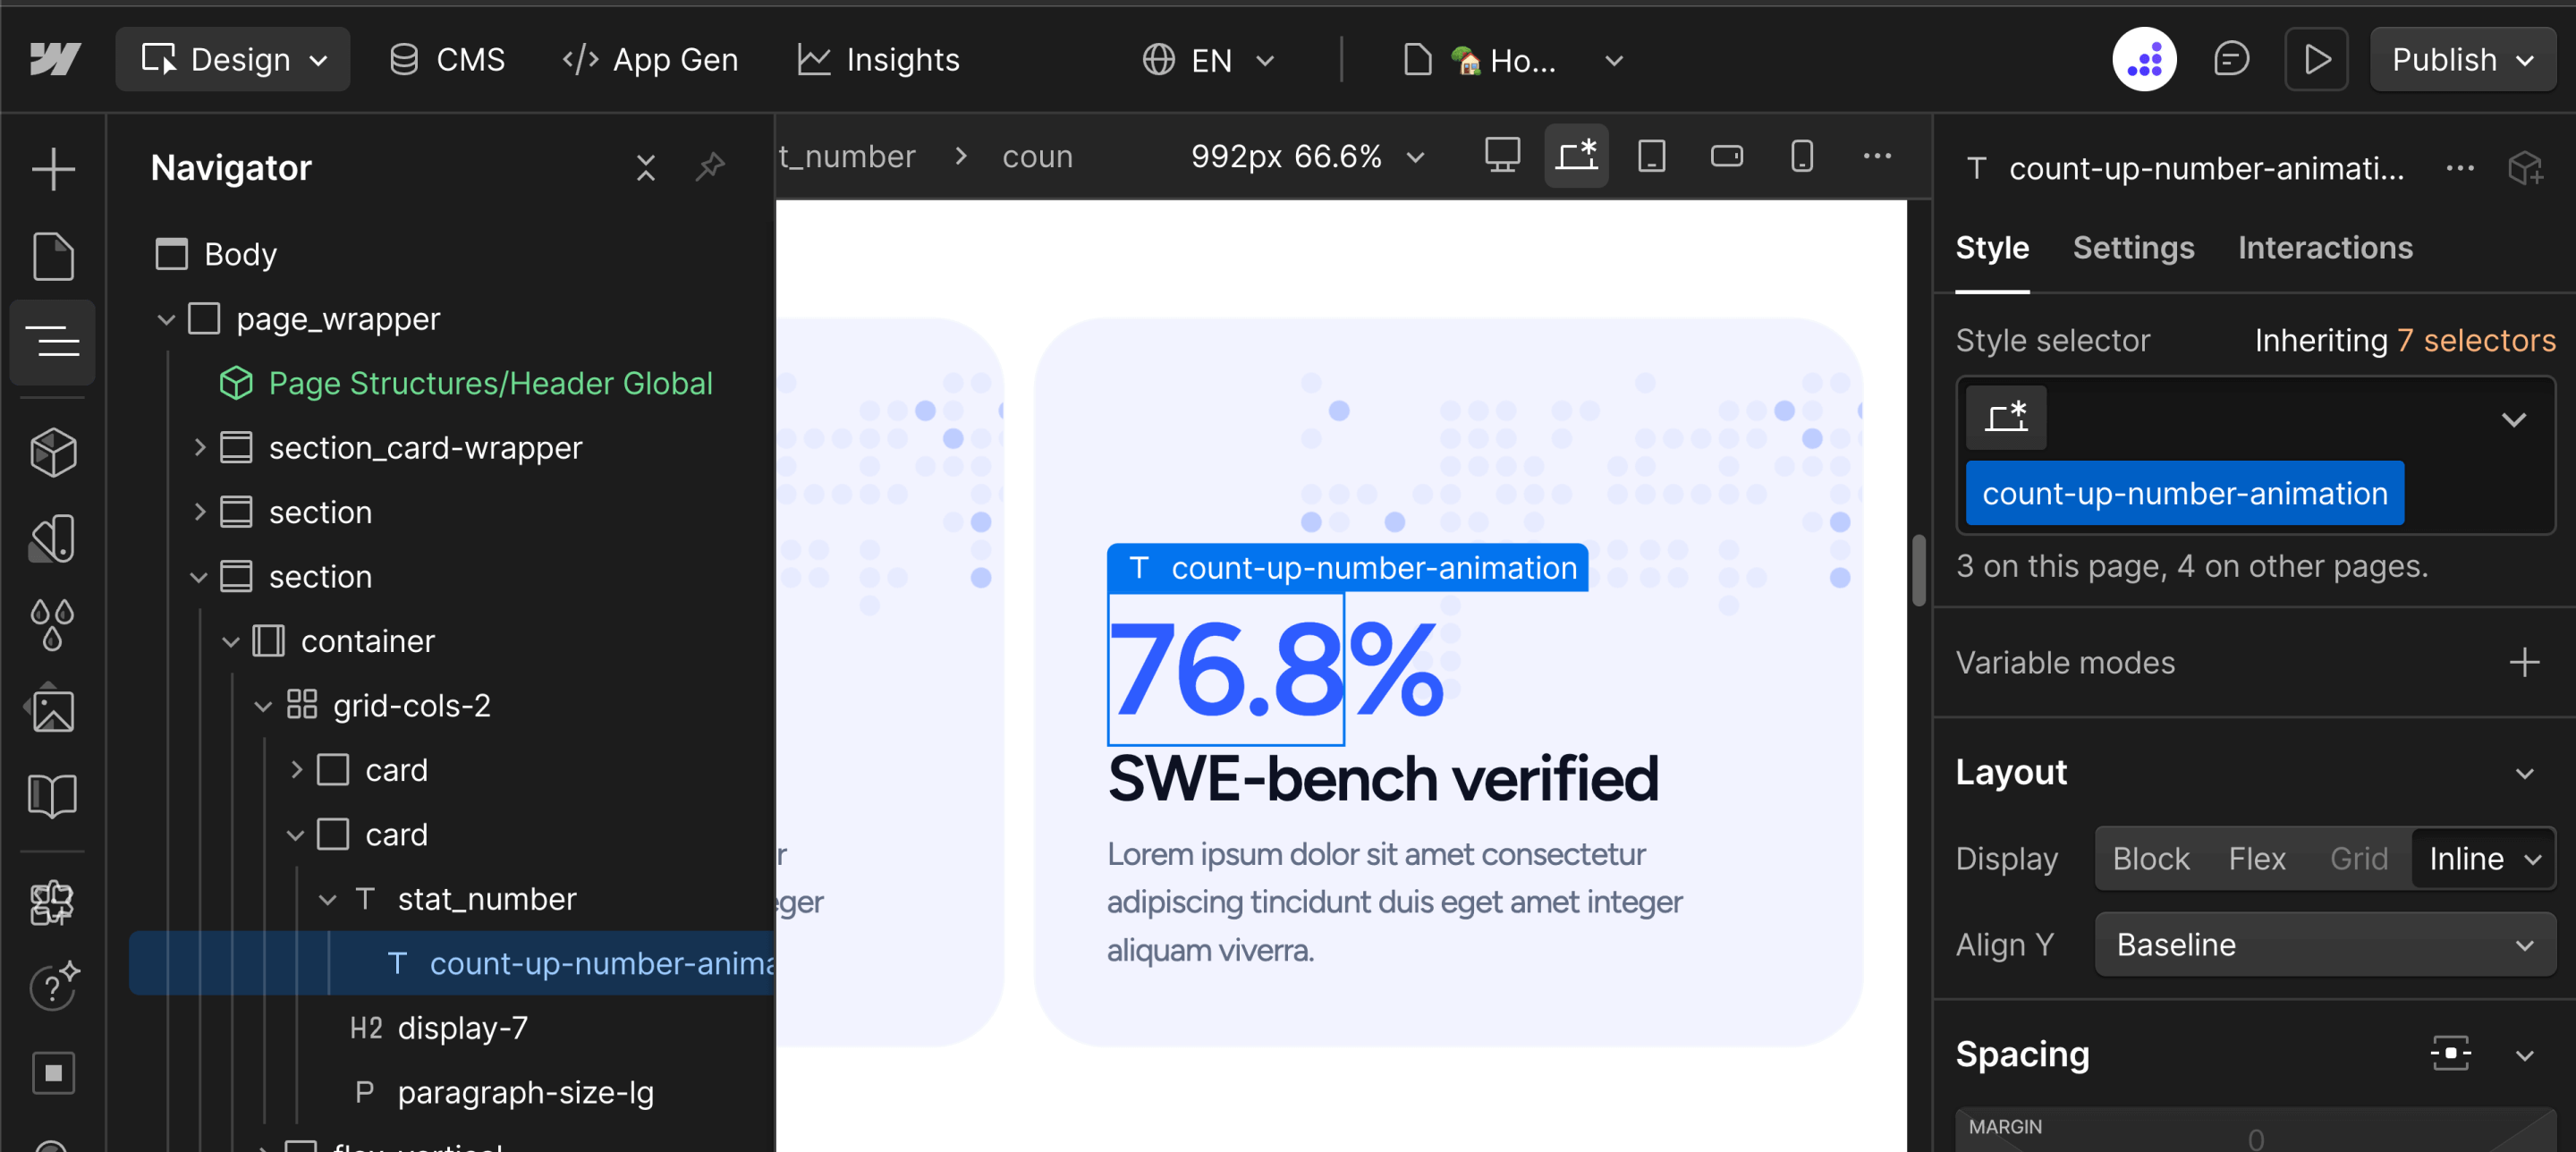Click the Webflow logo menu icon
The height and width of the screenshot is (1152, 2576).
(x=55, y=59)
